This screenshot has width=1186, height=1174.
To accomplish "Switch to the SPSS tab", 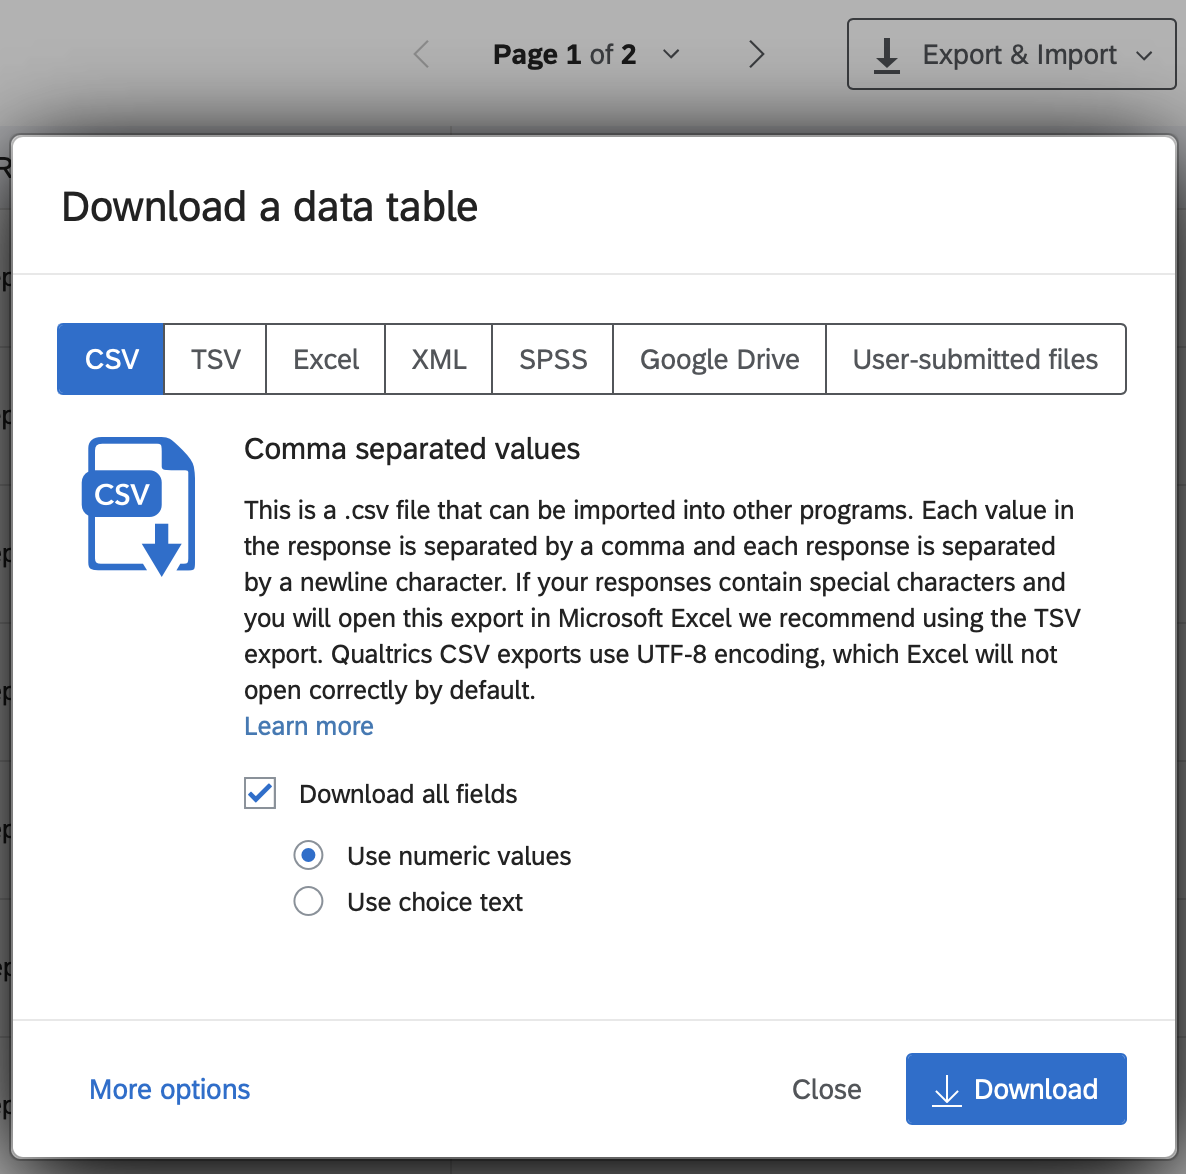I will click(553, 359).
